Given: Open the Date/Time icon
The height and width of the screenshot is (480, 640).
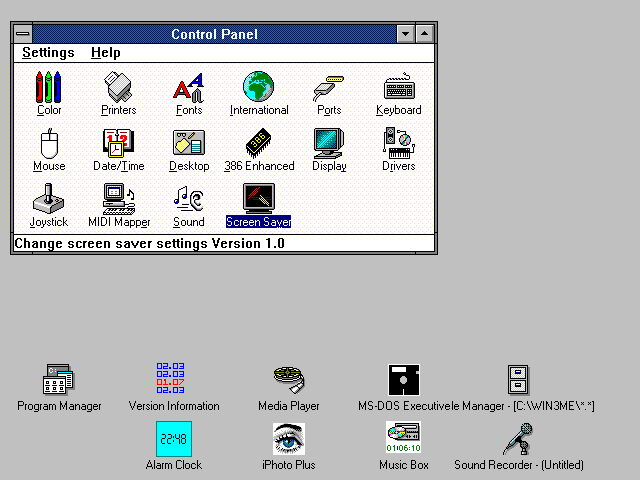Looking at the screenshot, I should [x=118, y=143].
